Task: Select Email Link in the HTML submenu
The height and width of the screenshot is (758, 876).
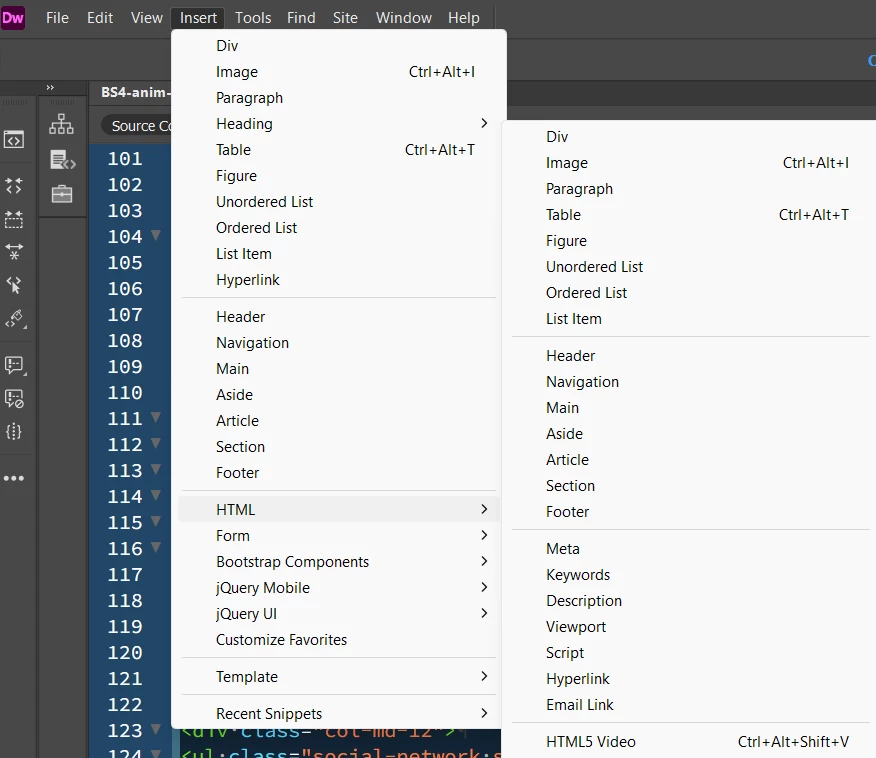Action: [x=691, y=705]
